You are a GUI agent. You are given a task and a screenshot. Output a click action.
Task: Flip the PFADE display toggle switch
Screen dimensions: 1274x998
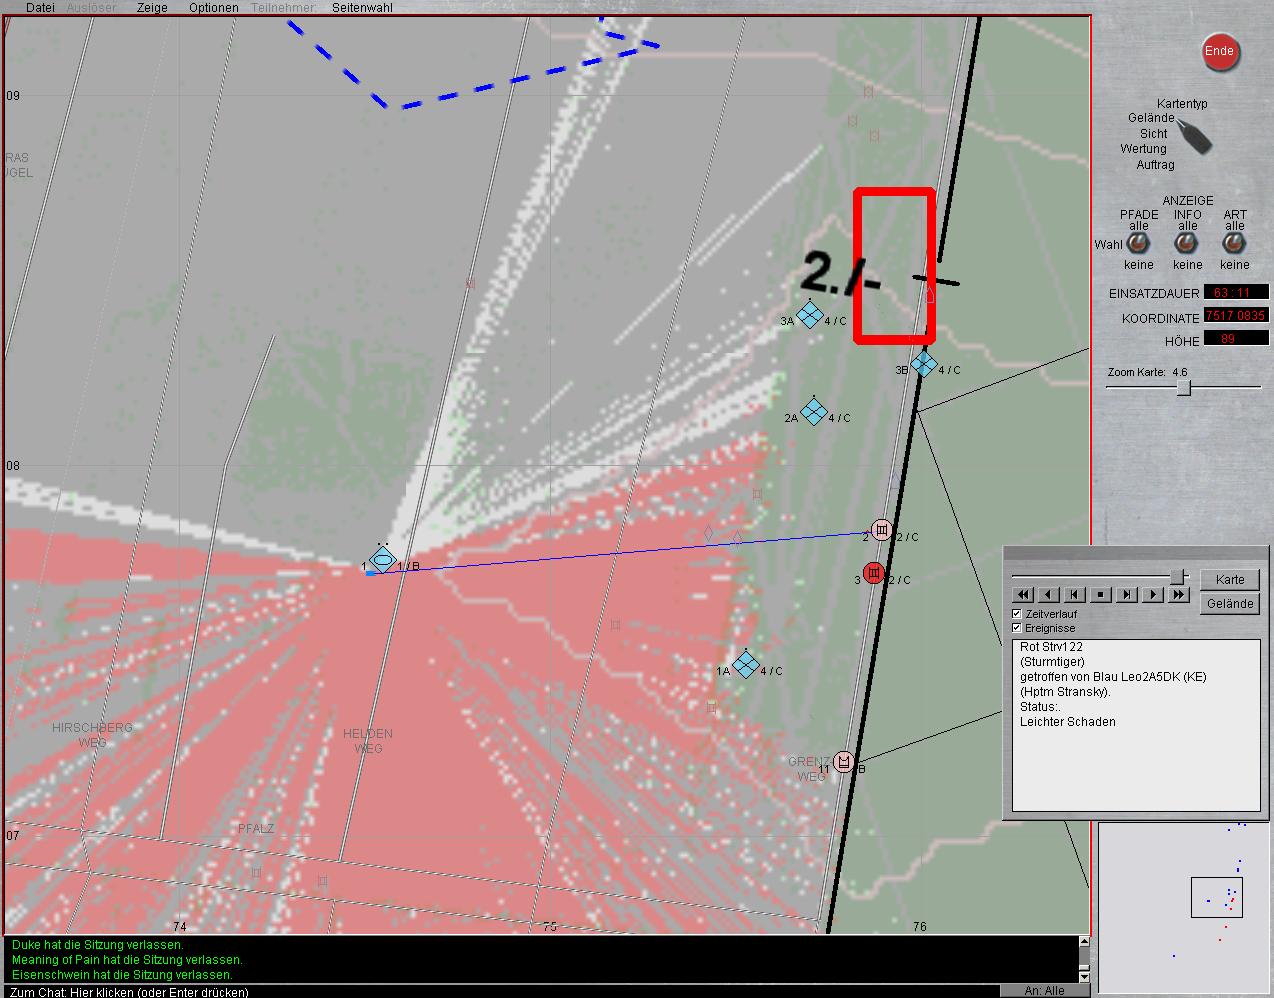1138,244
